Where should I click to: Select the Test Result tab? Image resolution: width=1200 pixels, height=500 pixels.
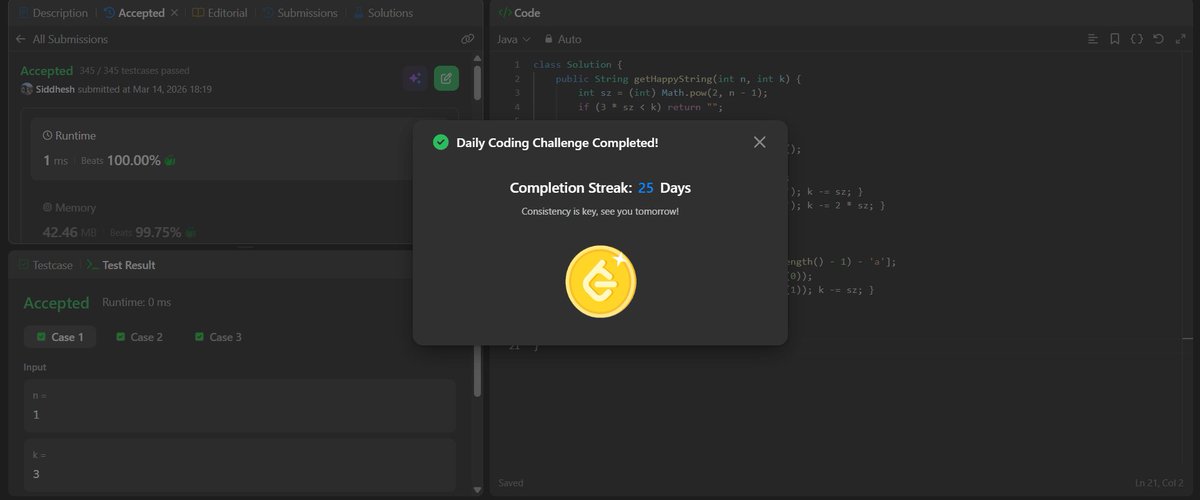pyautogui.click(x=121, y=265)
